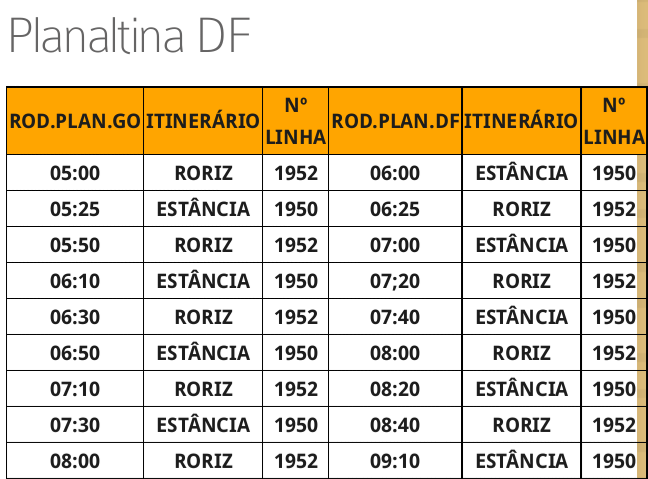This screenshot has height=479, width=648.
Task: Select the 07:30 time cell
Action: [x=75, y=425]
